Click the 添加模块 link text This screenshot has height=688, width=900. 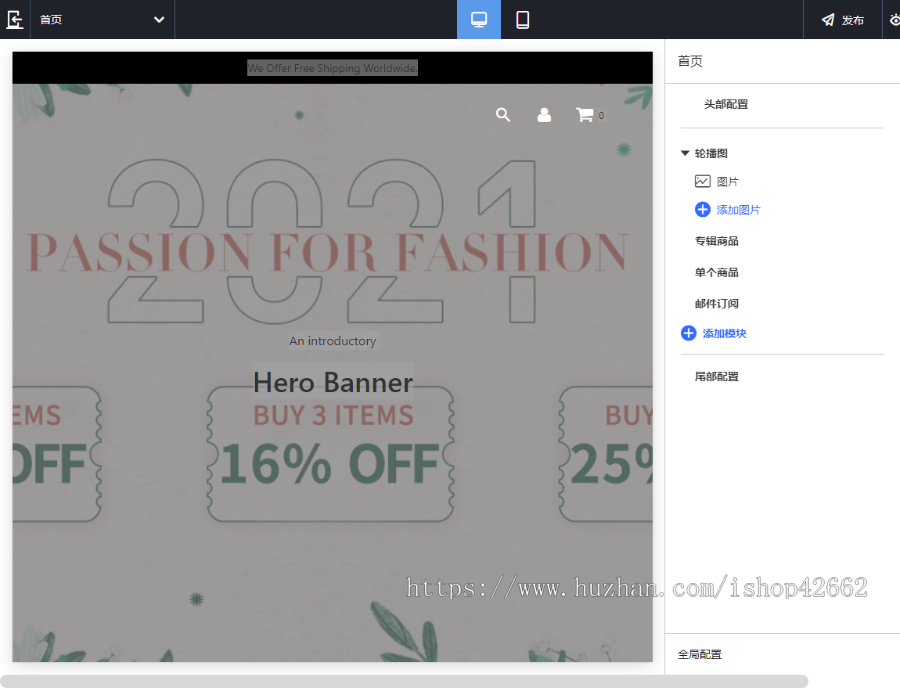[724, 333]
